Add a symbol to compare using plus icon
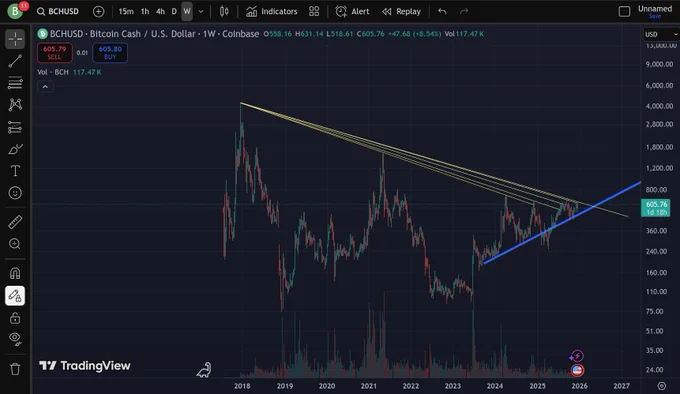Viewport: 680px width, 394px height. 98,12
